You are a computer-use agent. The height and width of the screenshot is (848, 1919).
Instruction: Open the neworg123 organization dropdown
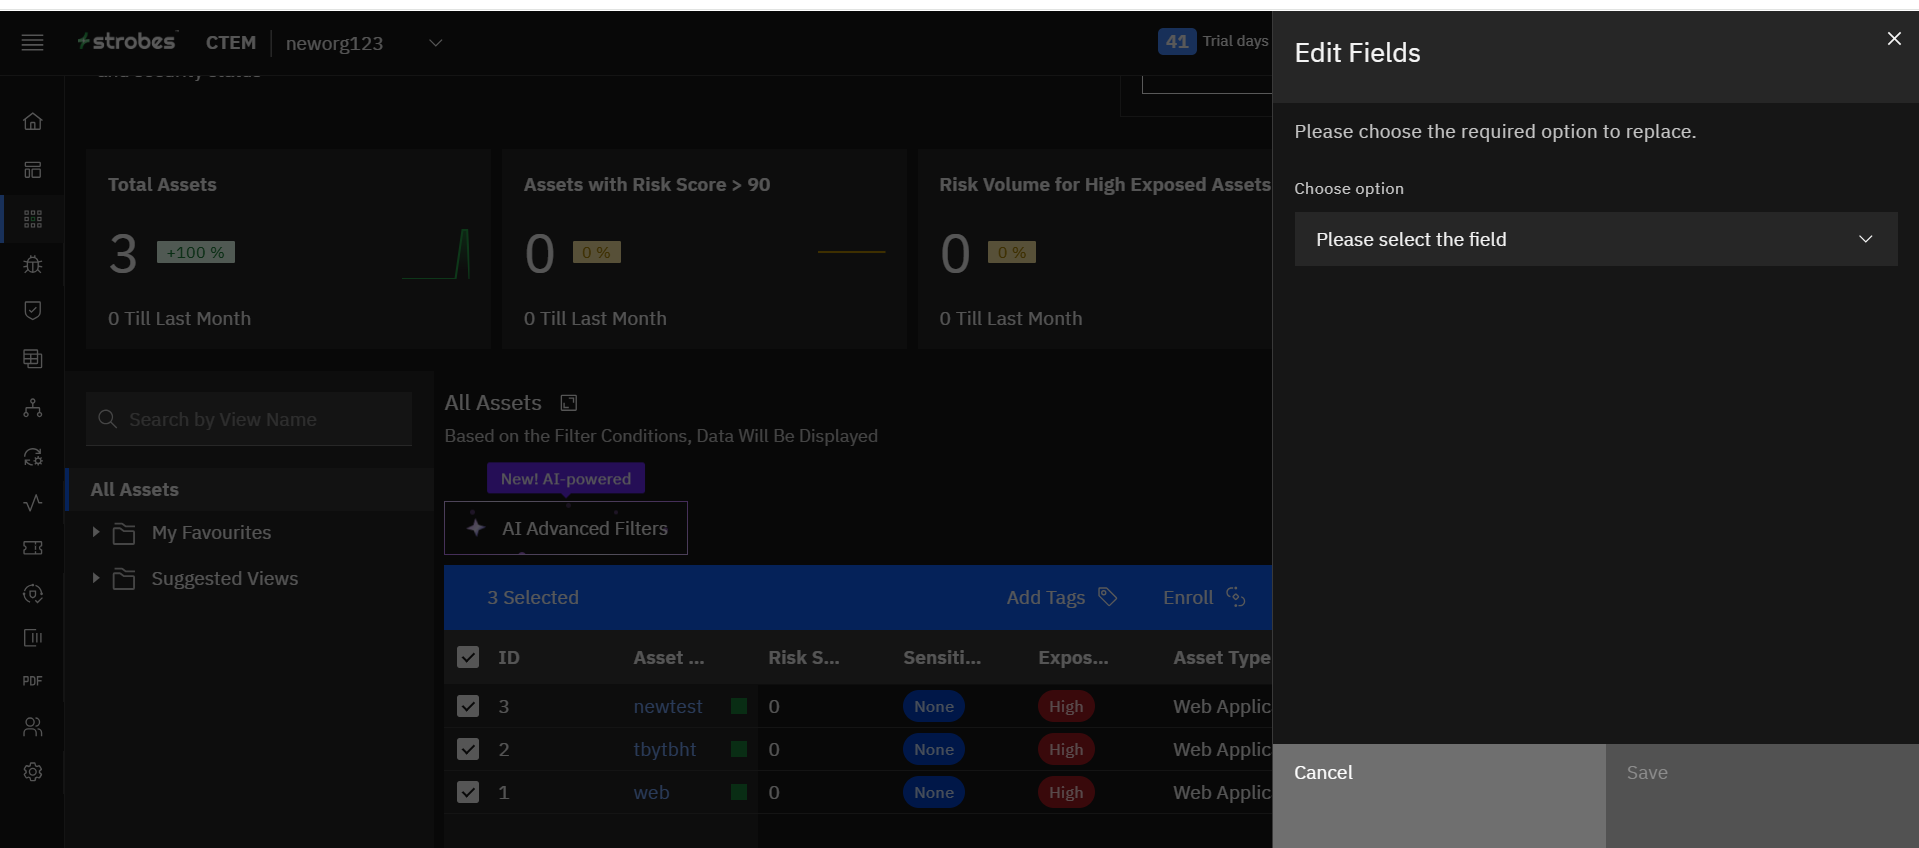pos(435,43)
